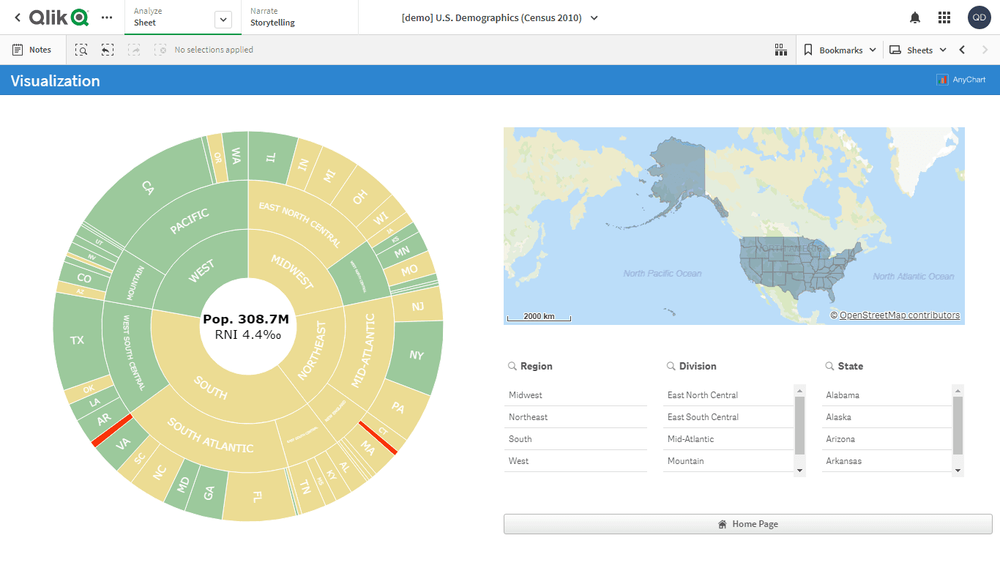Click the three-dot more options menu
Viewport: 1000px width, 562px height.
(107, 18)
